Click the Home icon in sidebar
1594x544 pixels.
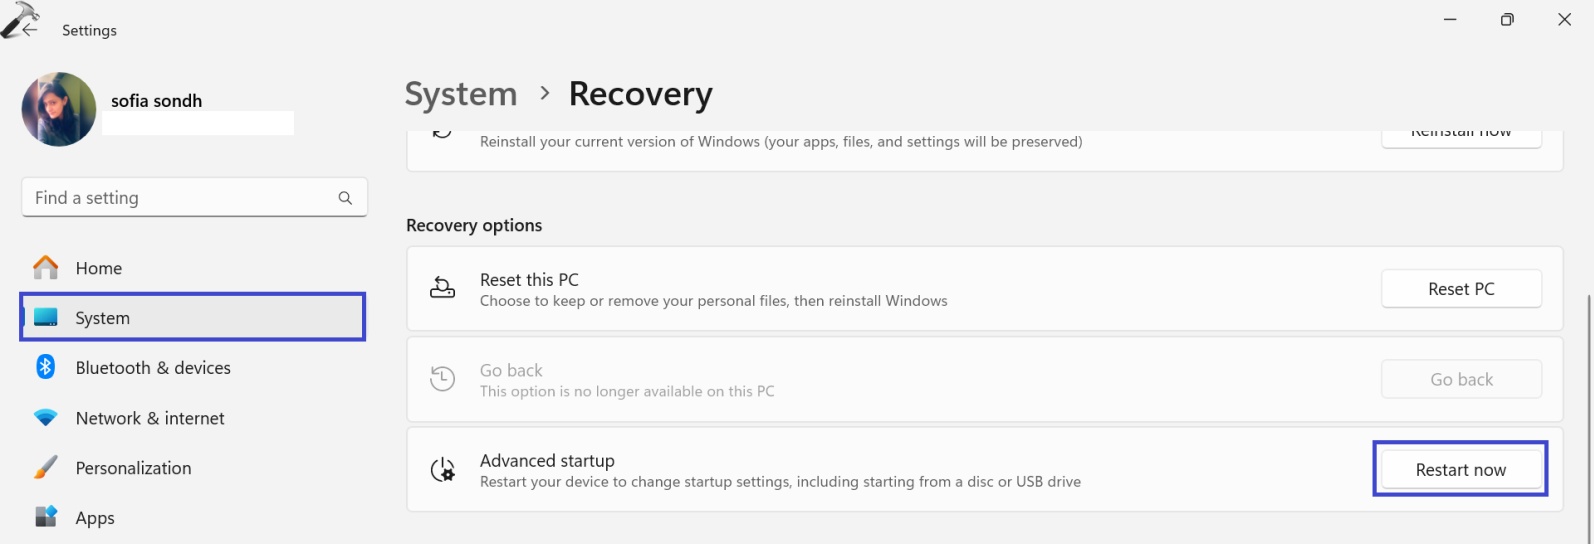pos(46,268)
